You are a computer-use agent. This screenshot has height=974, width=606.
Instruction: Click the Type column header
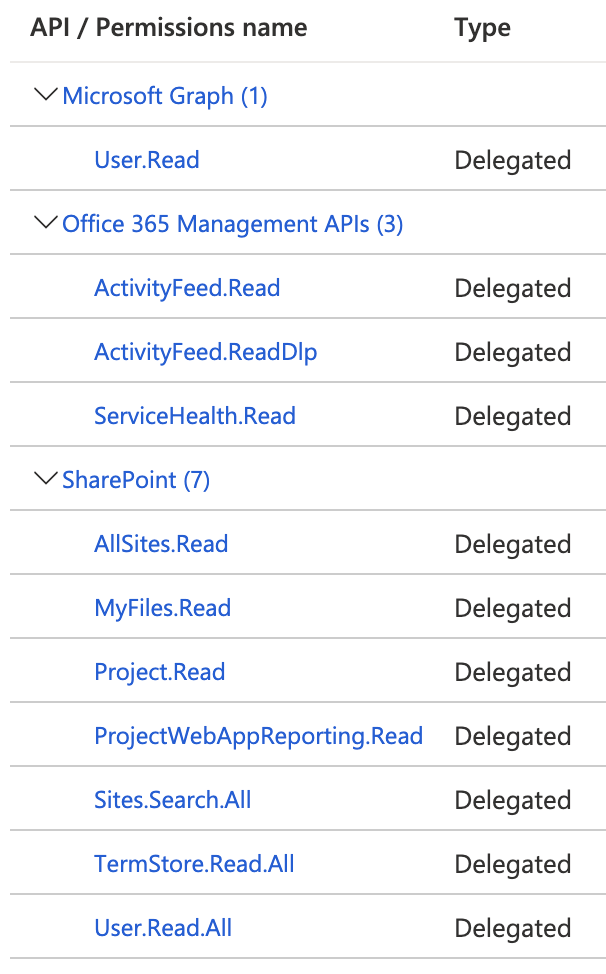[x=482, y=29]
